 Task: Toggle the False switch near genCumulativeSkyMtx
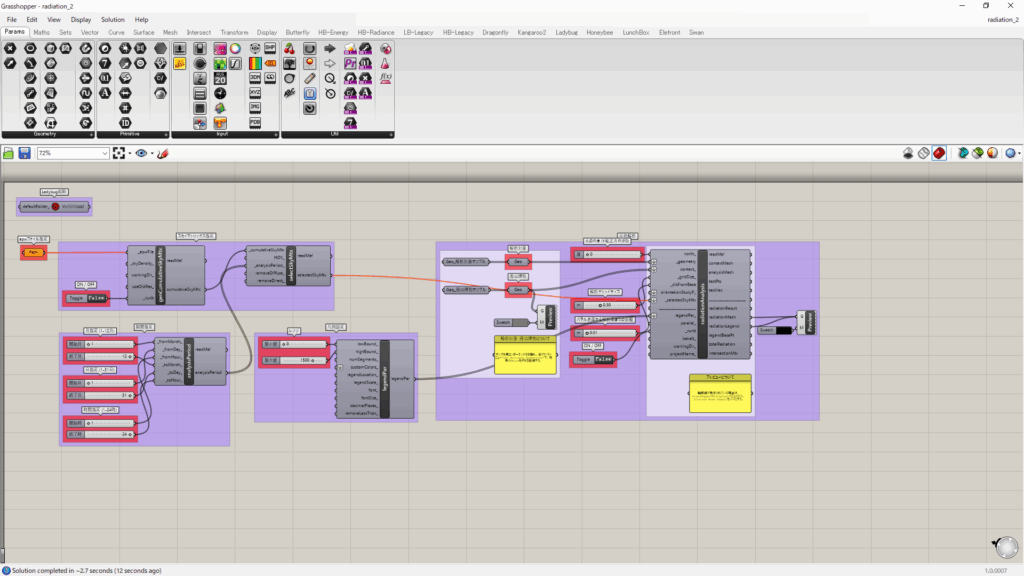point(96,298)
